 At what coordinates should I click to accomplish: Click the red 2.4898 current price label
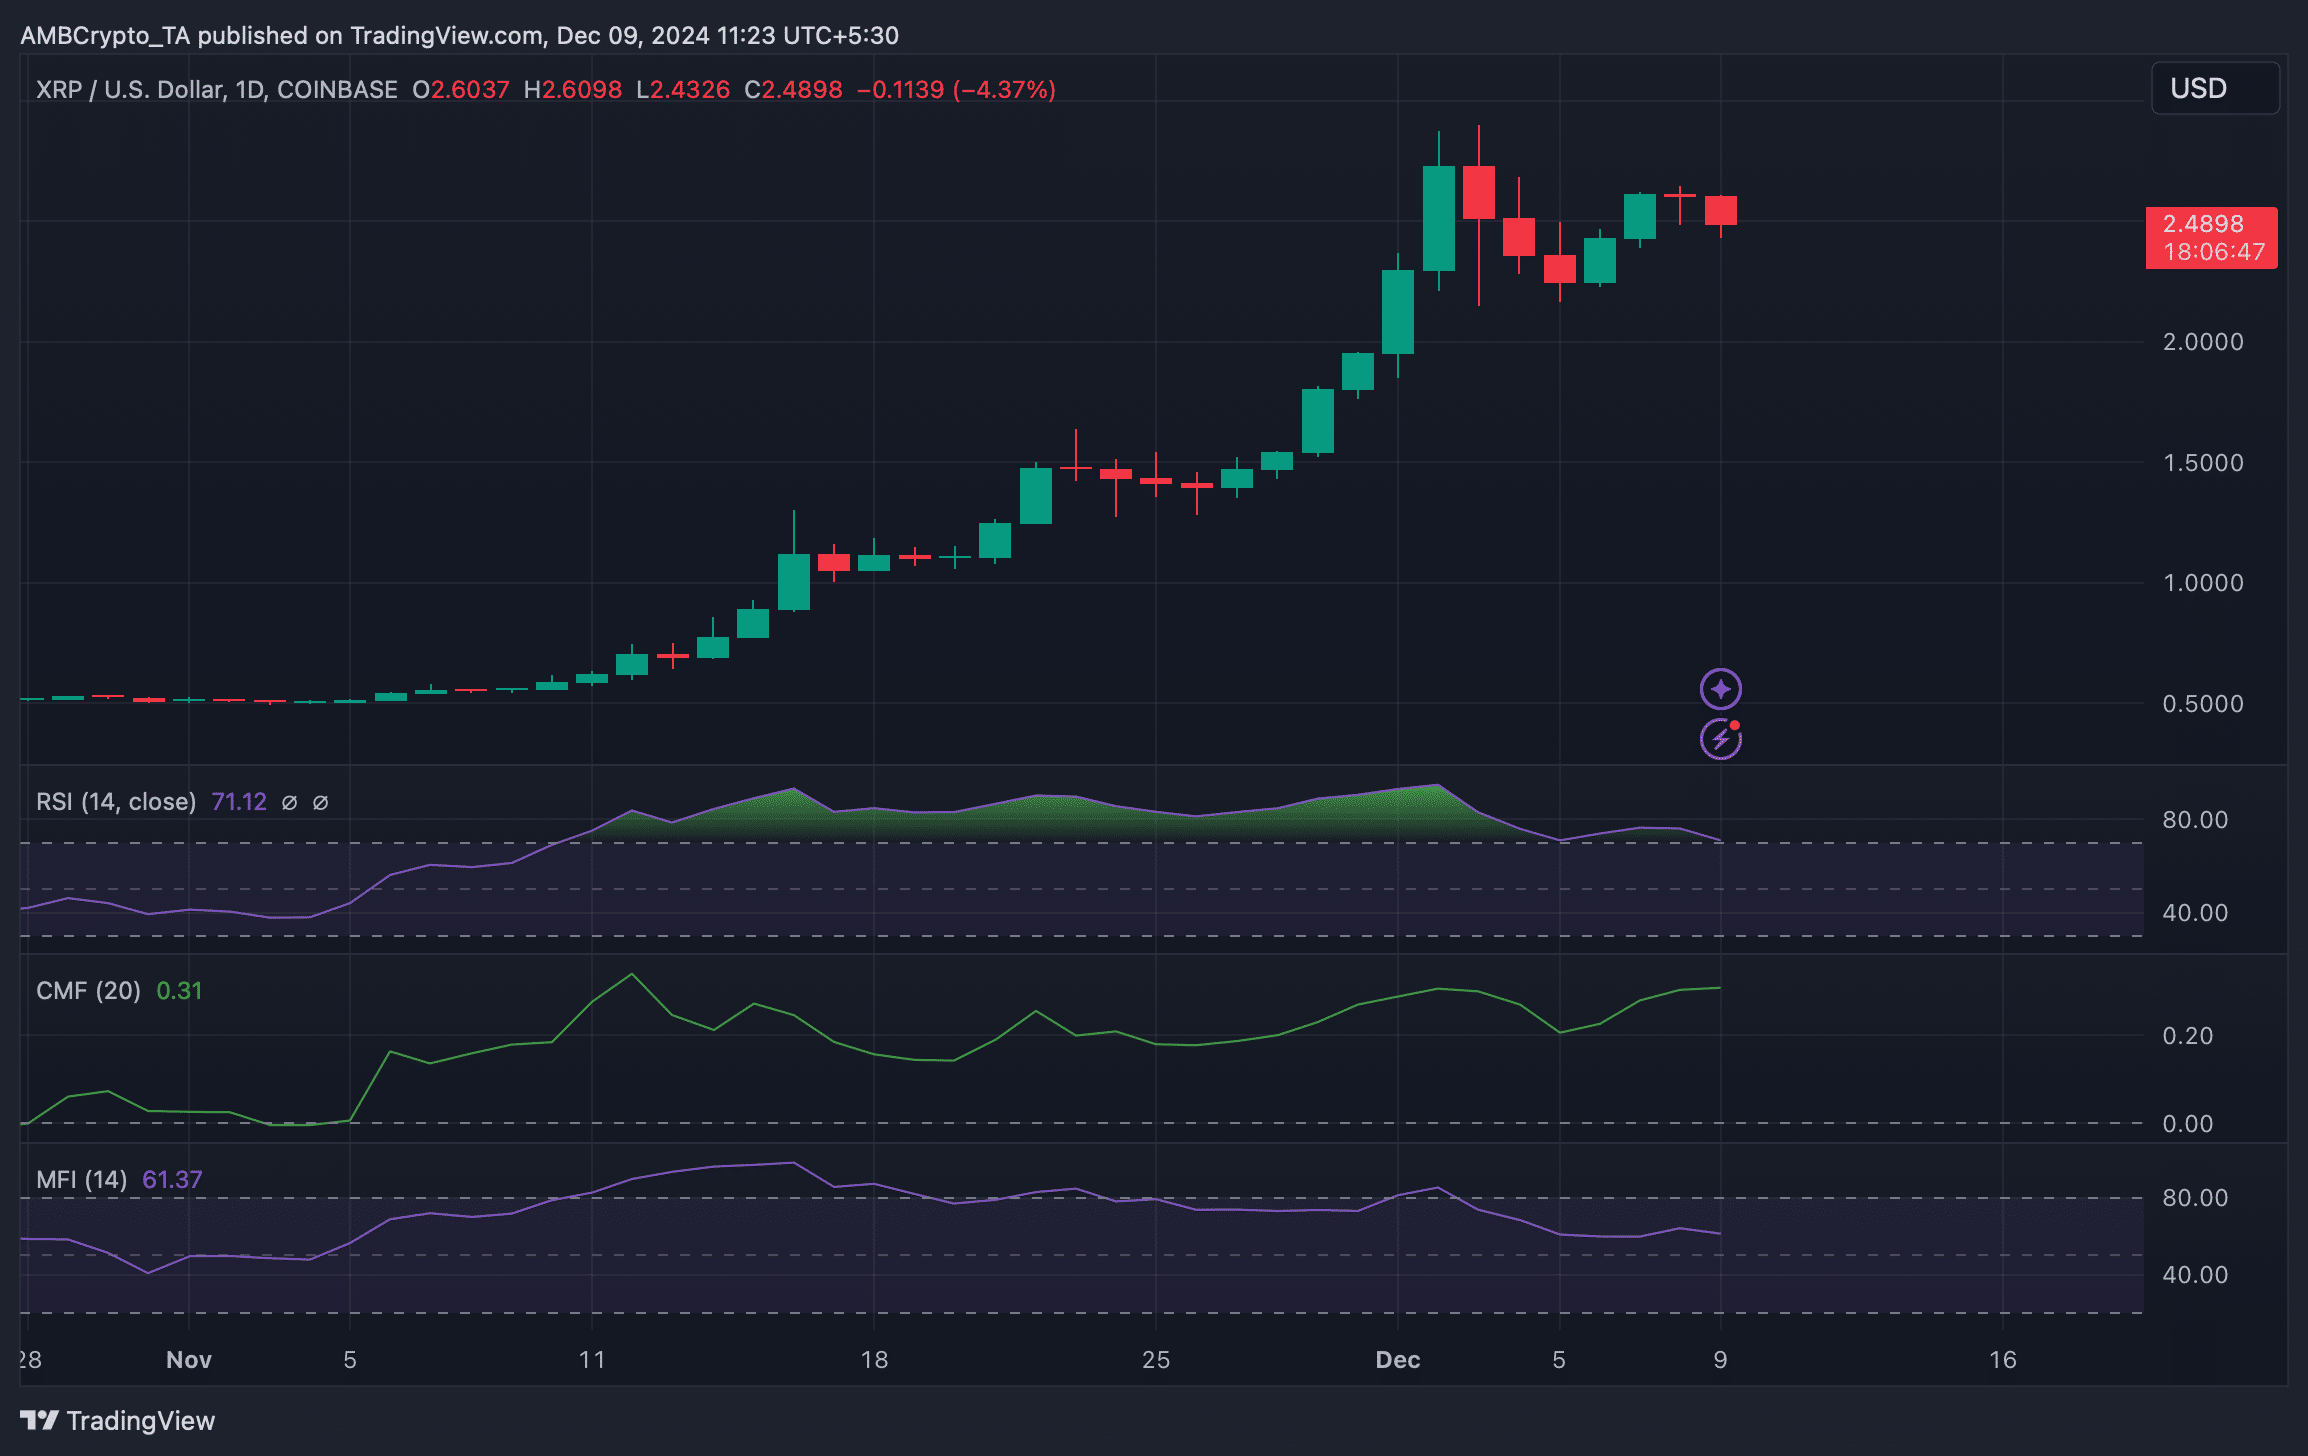pos(2211,238)
